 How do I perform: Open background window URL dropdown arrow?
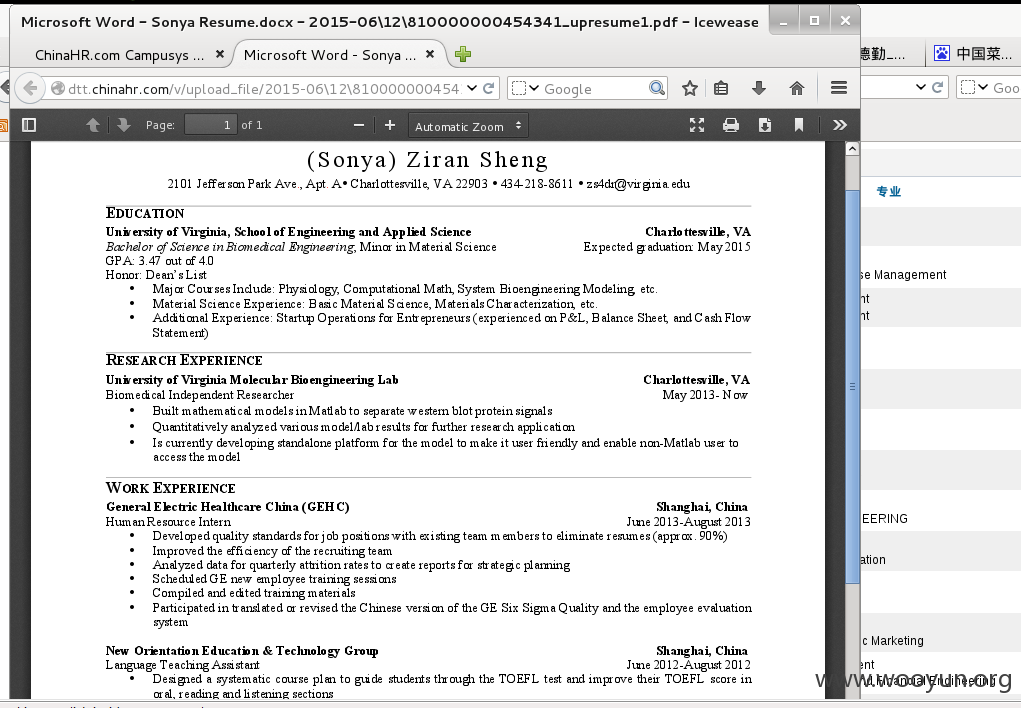(x=921, y=87)
